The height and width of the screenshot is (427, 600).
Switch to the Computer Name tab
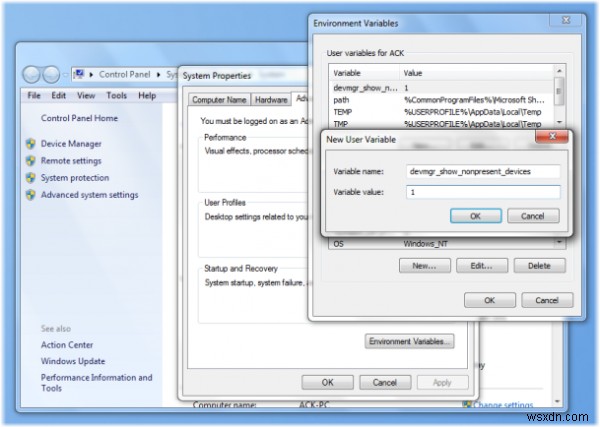(x=219, y=100)
